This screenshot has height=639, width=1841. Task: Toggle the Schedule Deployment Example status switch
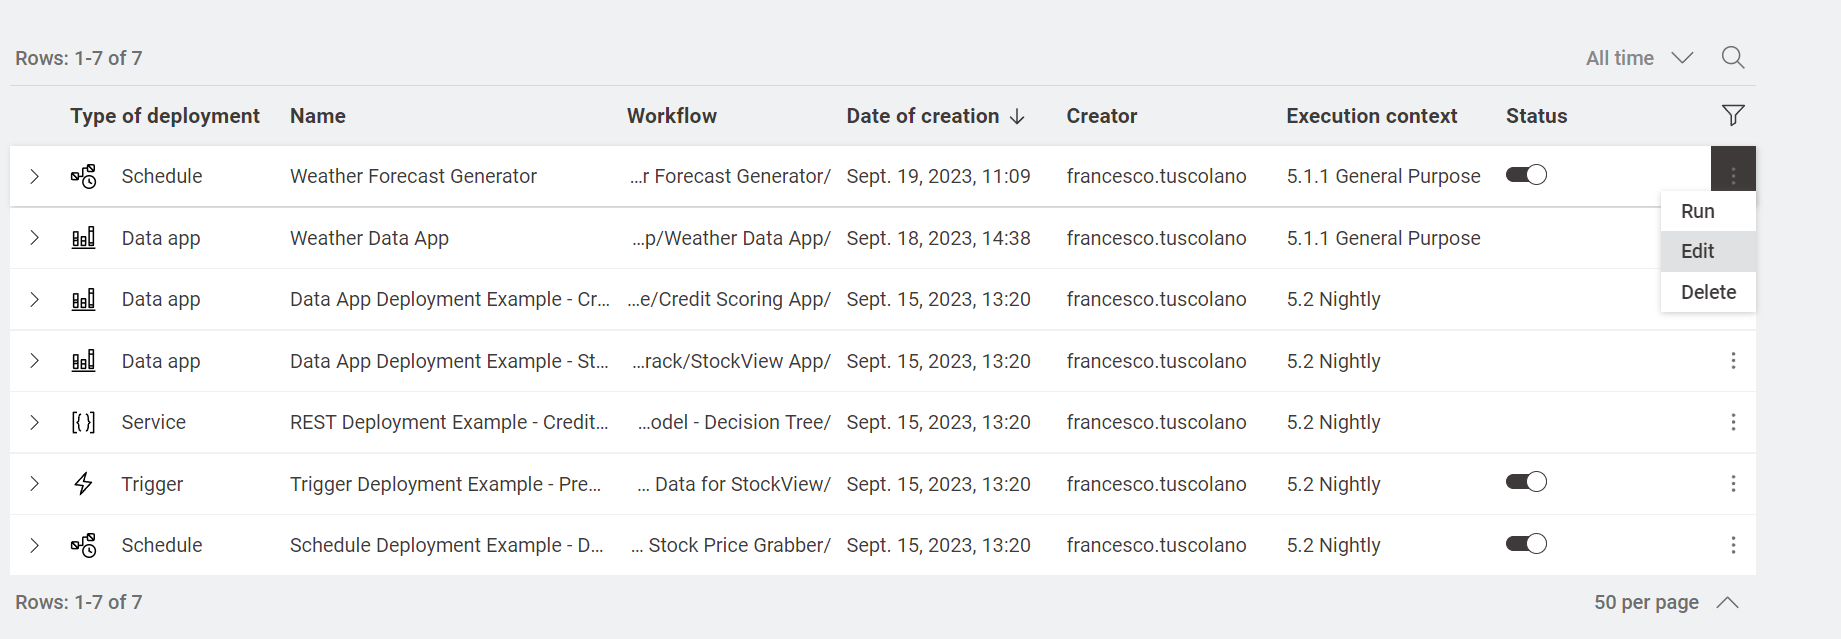(1526, 544)
